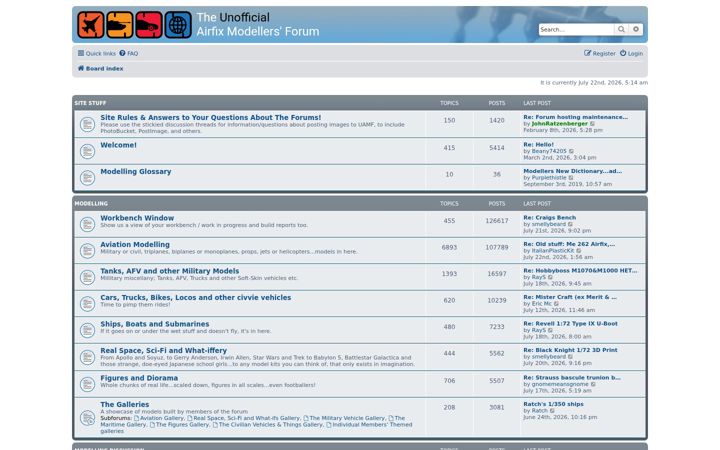The height and width of the screenshot is (450, 720).
Task: View JohnRatzenberger's profile
Action: click(559, 124)
